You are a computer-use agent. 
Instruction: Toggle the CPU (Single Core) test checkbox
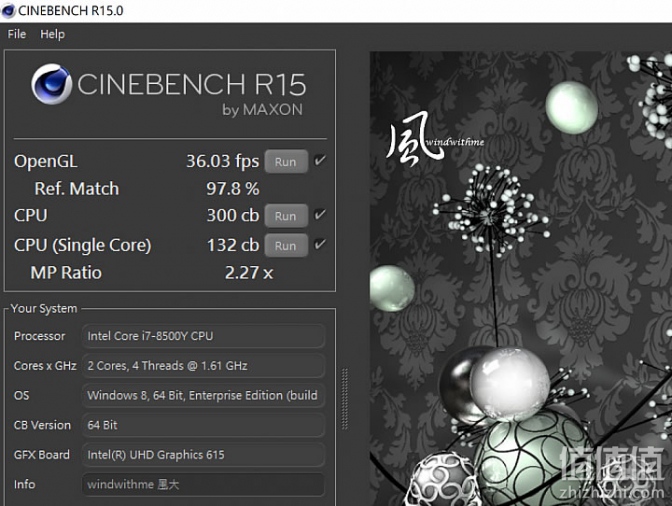click(x=320, y=244)
